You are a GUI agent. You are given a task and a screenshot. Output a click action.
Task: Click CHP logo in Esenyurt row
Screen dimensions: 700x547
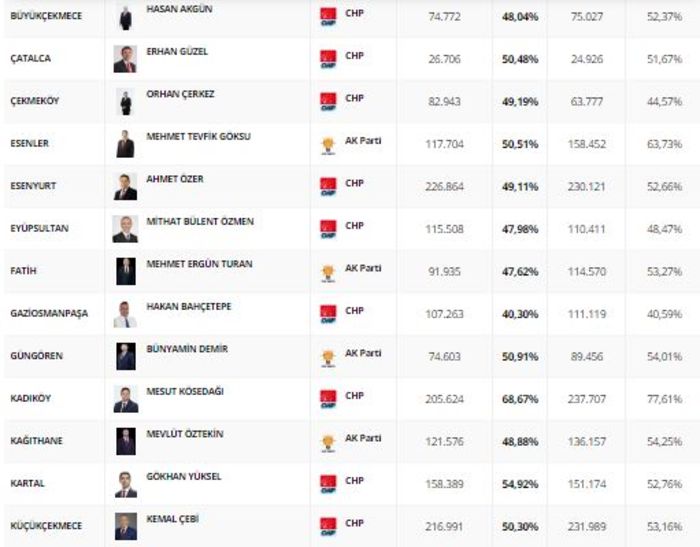[x=328, y=186]
